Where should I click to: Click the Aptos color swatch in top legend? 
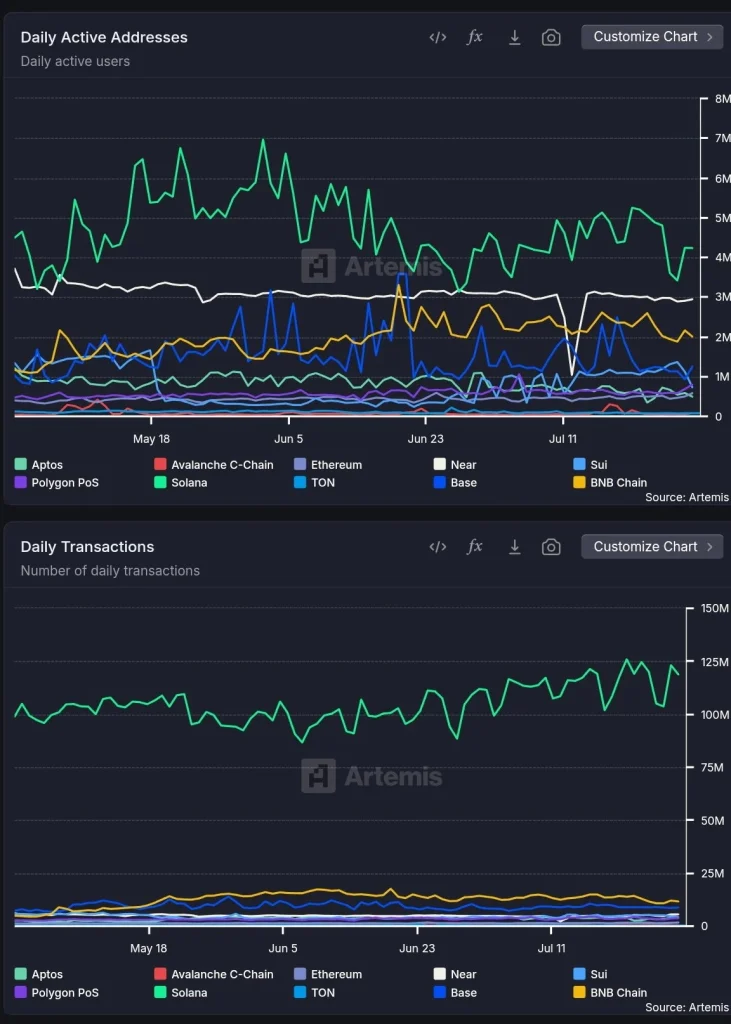click(x=21, y=465)
